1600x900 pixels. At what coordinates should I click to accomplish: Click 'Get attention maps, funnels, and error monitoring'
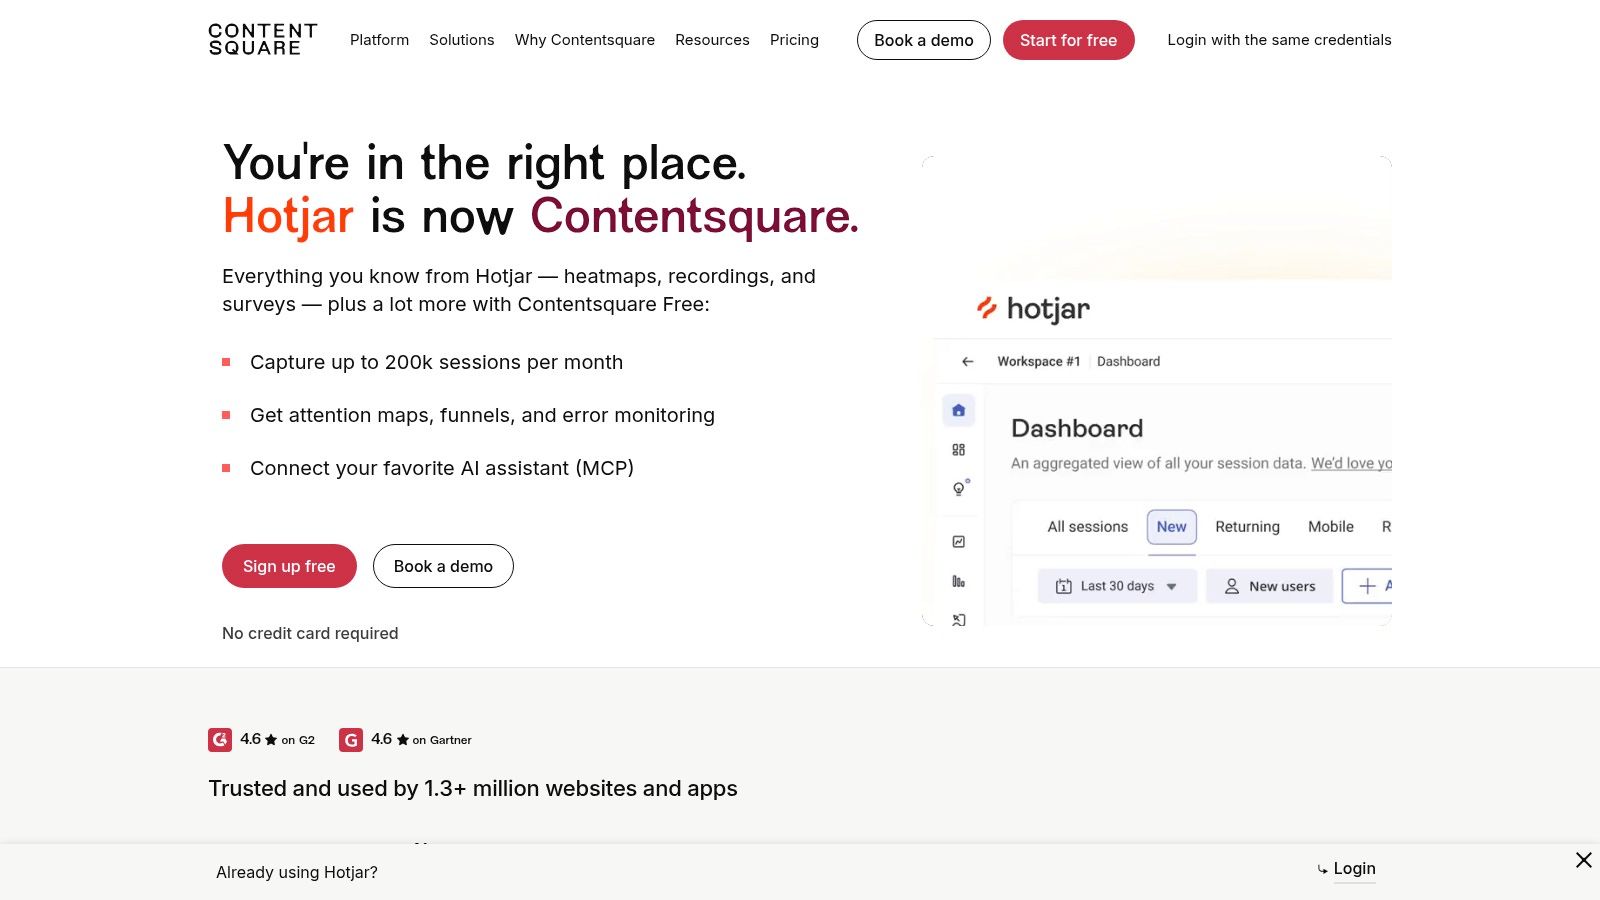pyautogui.click(x=482, y=415)
